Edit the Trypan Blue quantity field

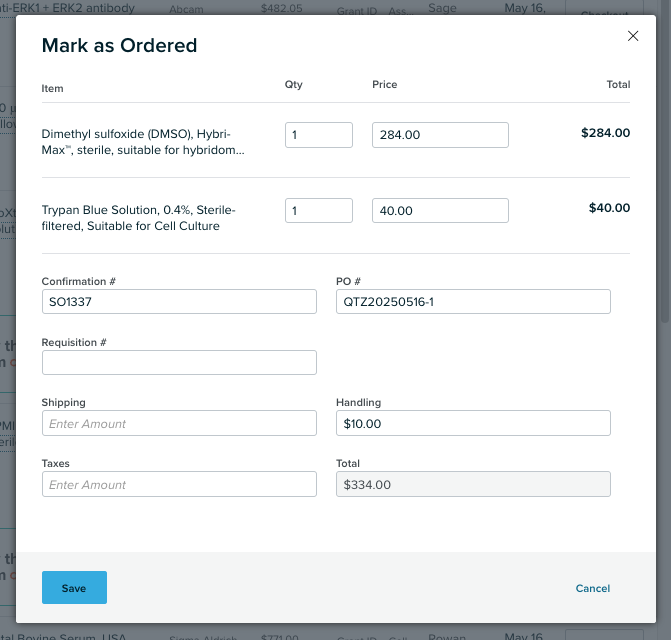[x=319, y=210]
